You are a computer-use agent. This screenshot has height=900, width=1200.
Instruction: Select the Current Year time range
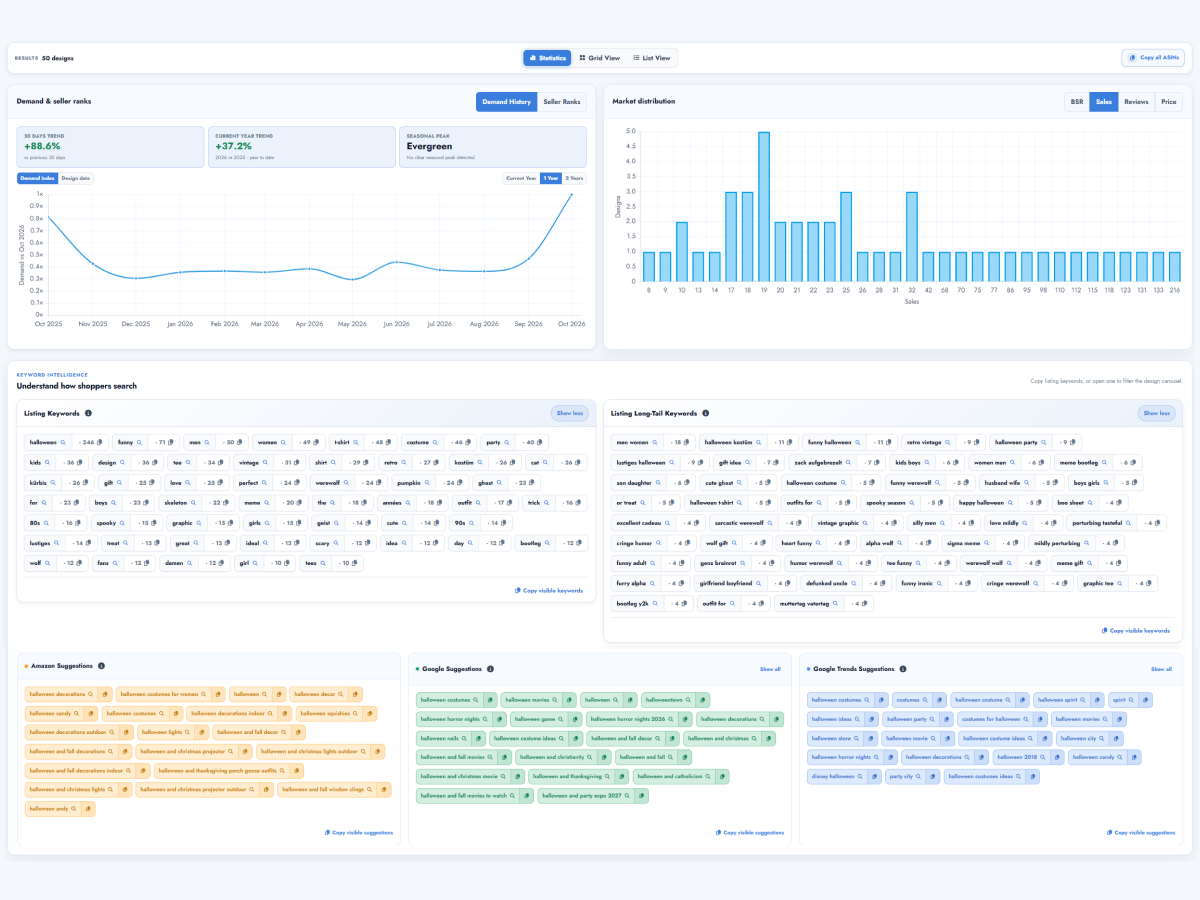(521, 178)
